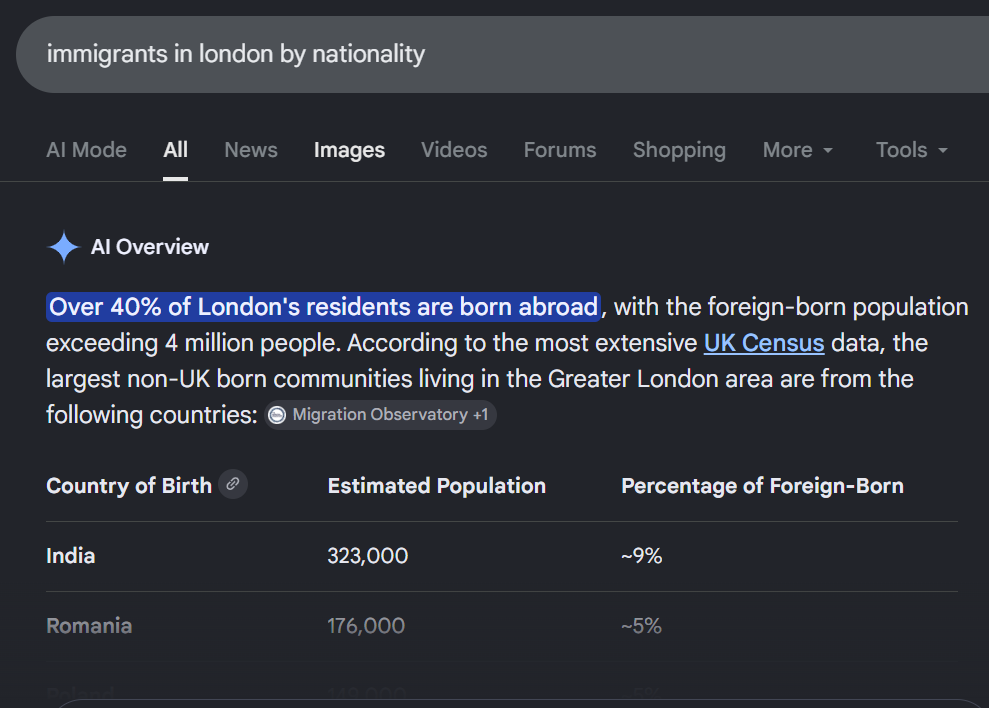Viewport: 989px width, 708px height.
Task: Click the All tab
Action: (175, 150)
